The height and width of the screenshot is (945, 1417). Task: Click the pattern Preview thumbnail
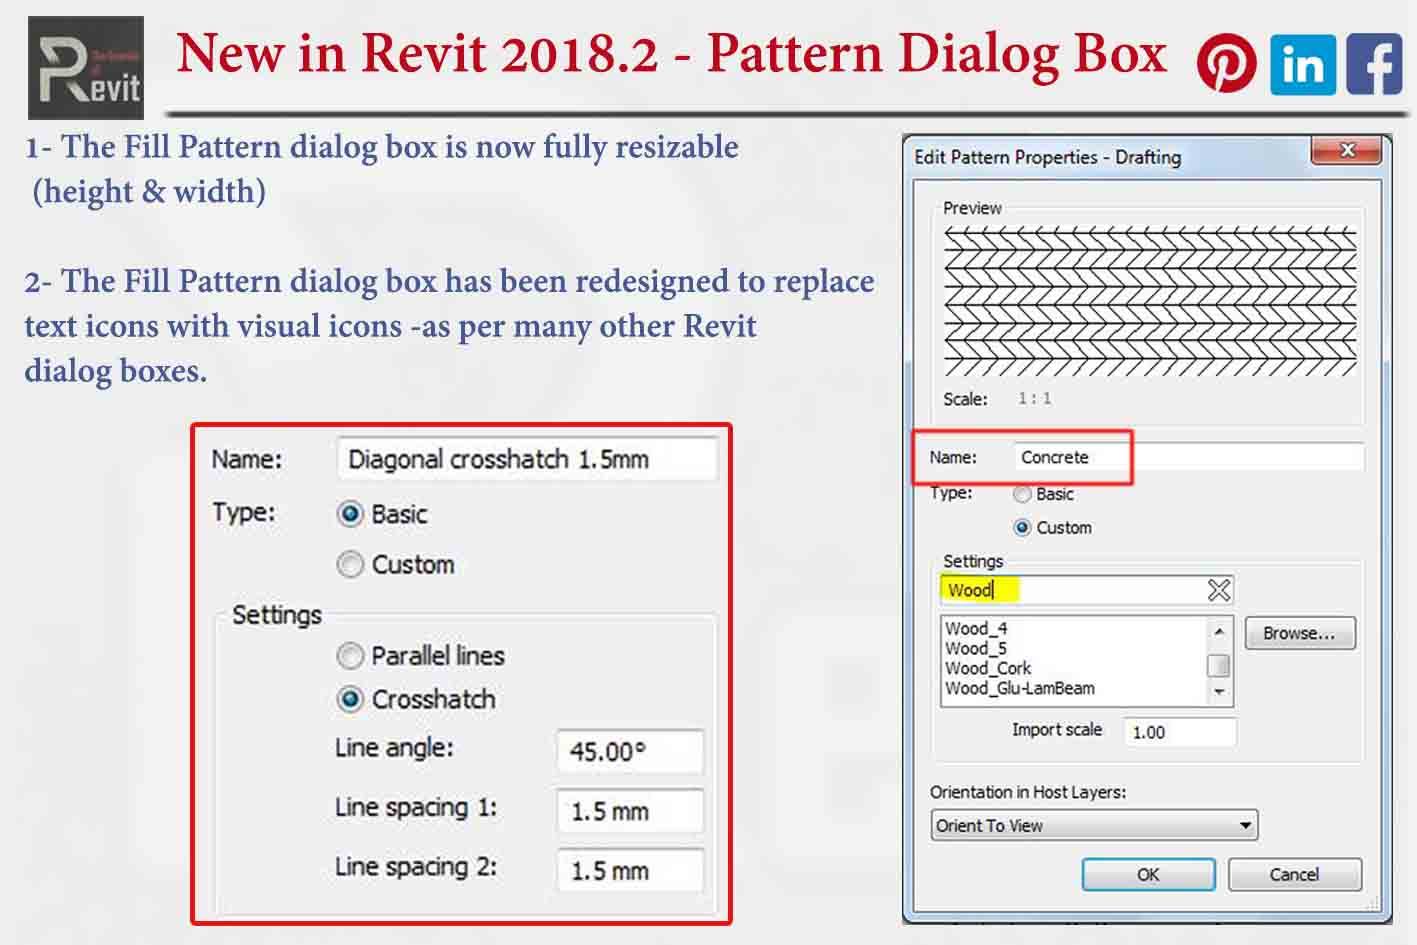pos(1150,302)
